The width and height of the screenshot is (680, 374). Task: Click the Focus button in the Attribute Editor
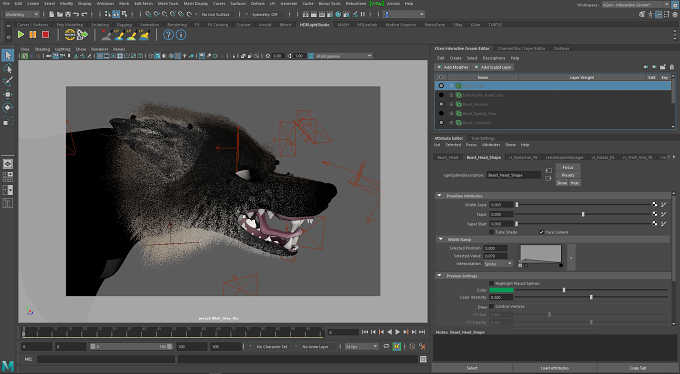[568, 167]
